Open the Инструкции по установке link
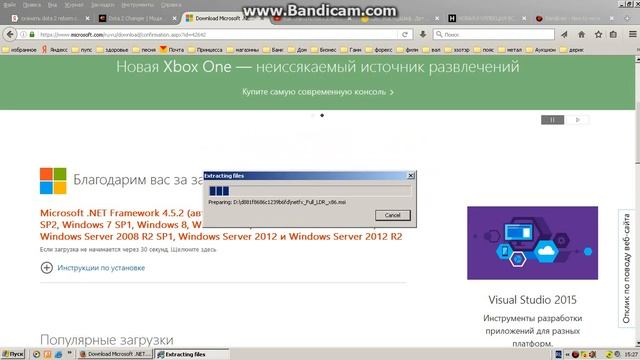The width and height of the screenshot is (640, 360). click(x=101, y=268)
